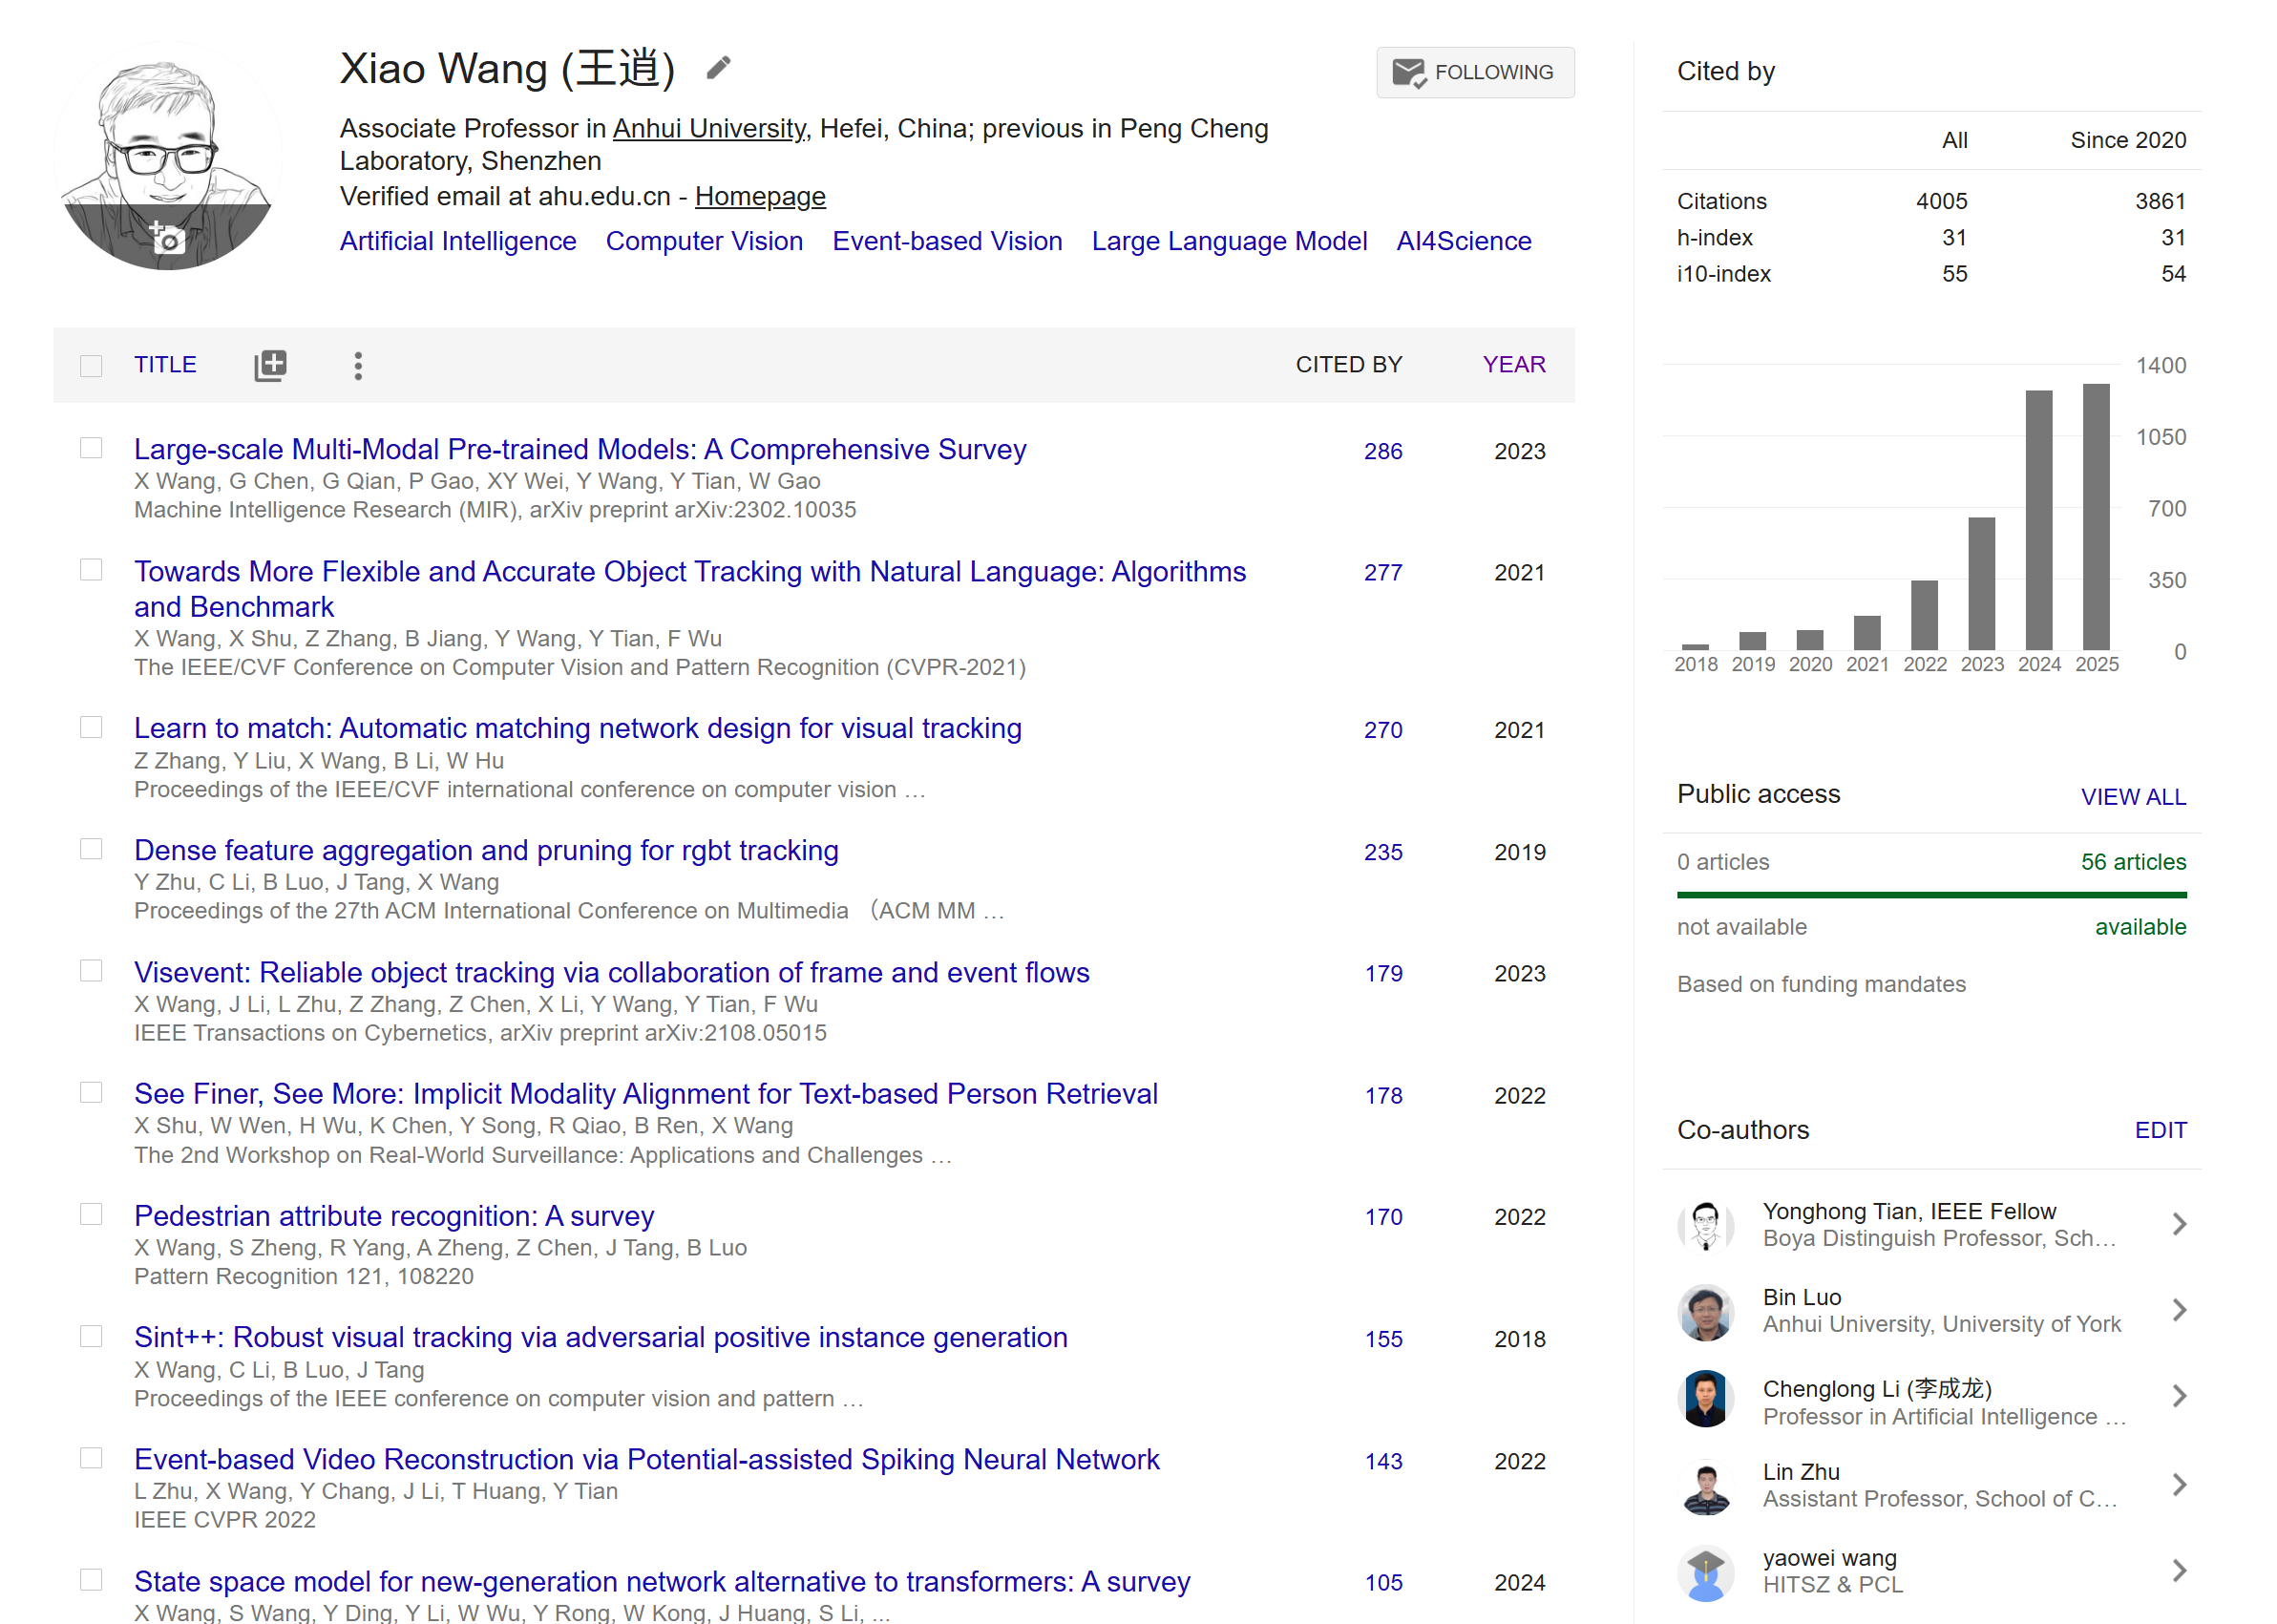Expand chevron next to Lin Zhu
Image resolution: width=2277 pixels, height=1624 pixels.
pos(2179,1484)
